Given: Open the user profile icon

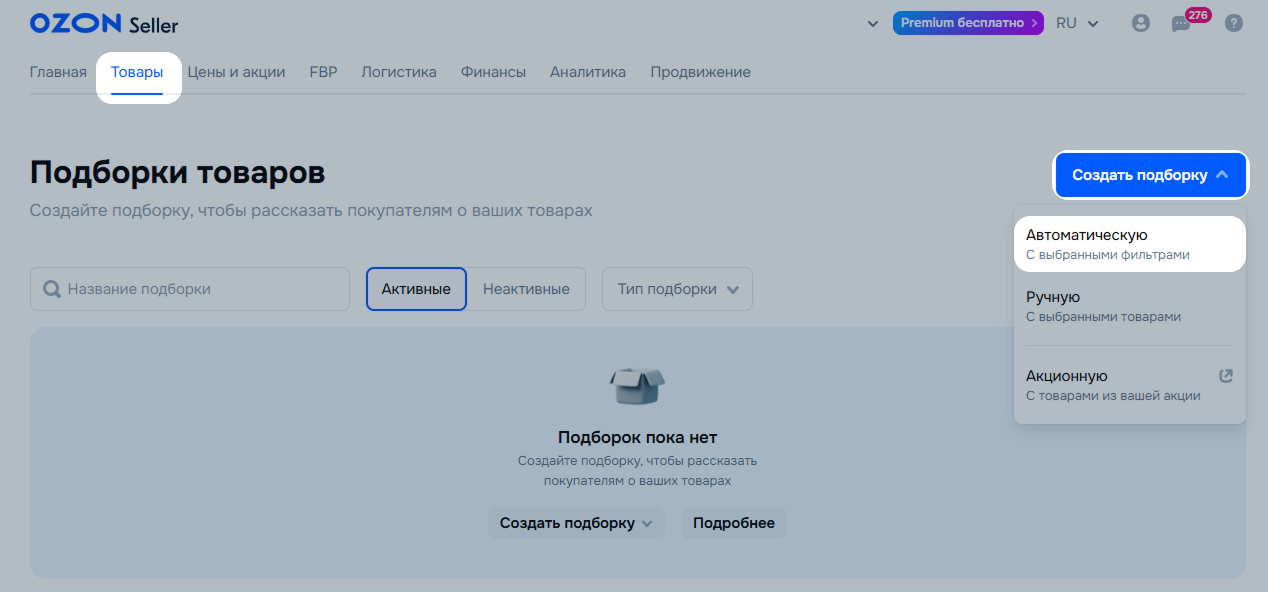Looking at the screenshot, I should [x=1140, y=23].
